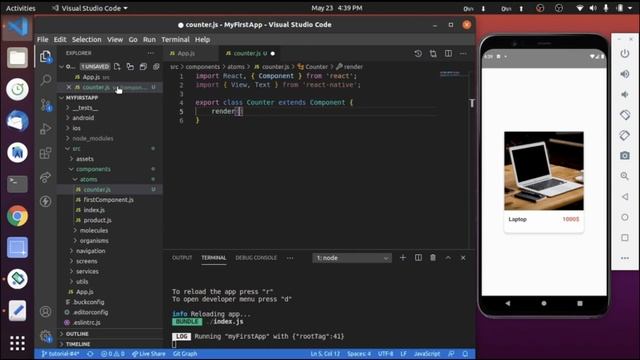Viewport: 640px width, 360px height.
Task: Open product.js in the file tree
Action: 97,220
